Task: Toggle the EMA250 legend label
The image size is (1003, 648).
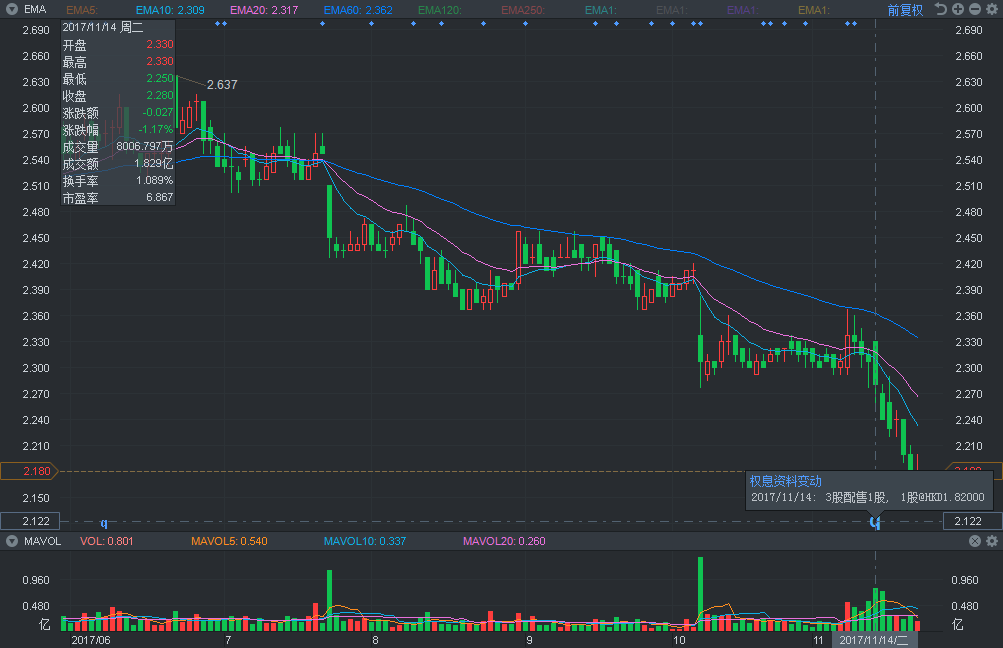Action: (523, 10)
